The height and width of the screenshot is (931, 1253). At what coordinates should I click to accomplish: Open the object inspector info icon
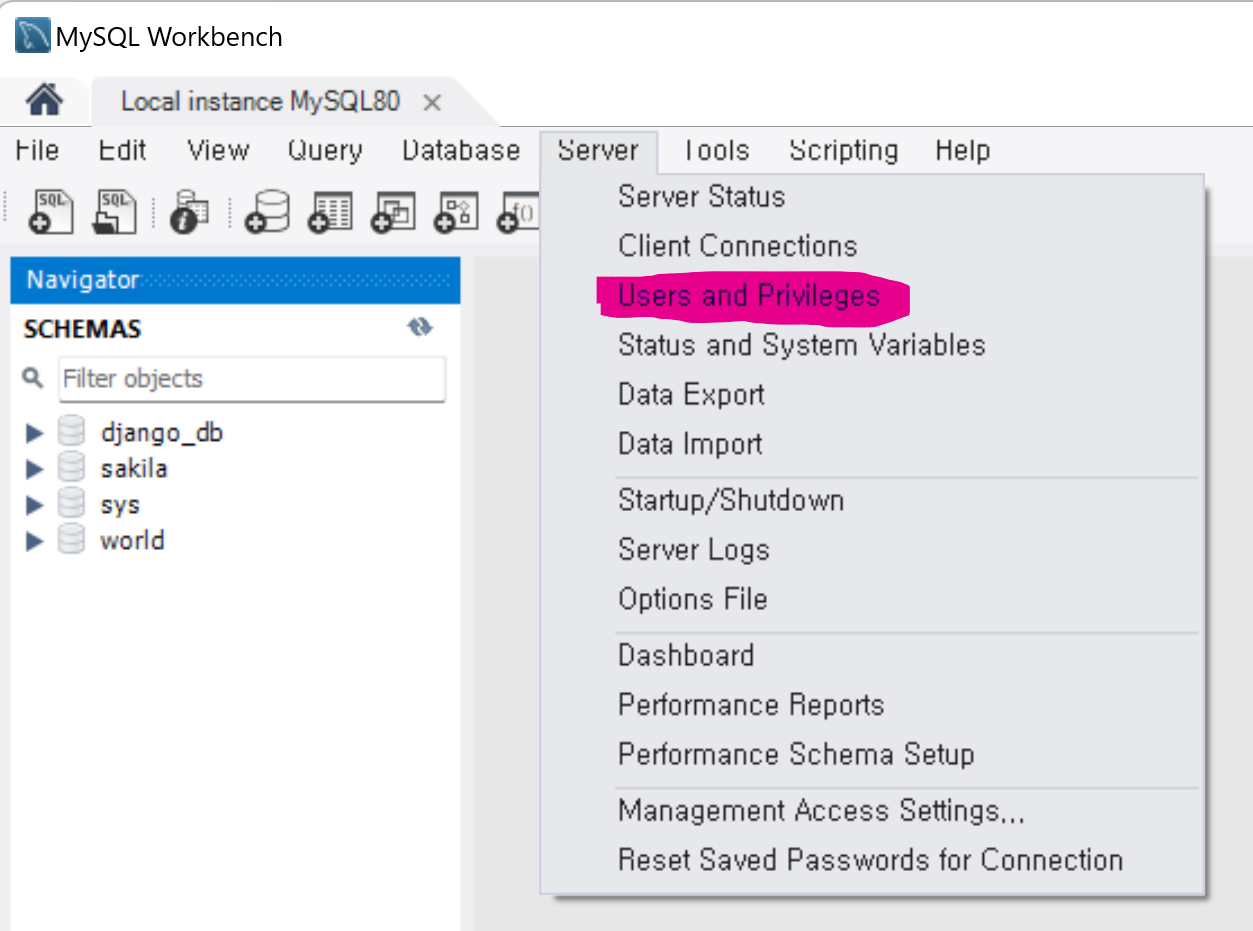[189, 211]
